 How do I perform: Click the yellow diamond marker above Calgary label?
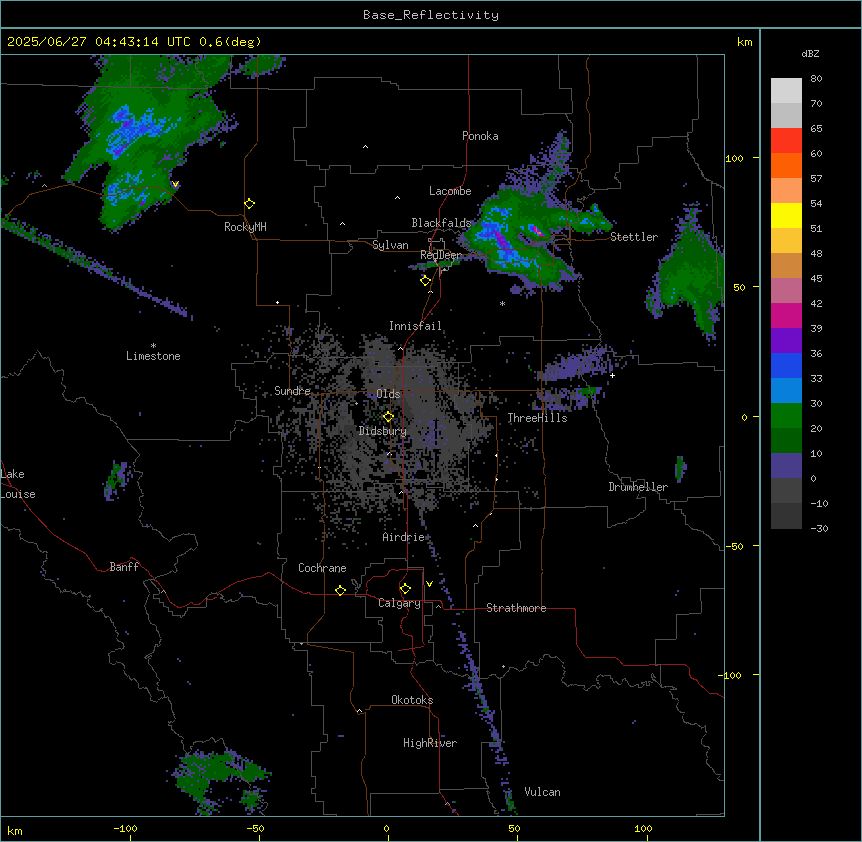(405, 589)
